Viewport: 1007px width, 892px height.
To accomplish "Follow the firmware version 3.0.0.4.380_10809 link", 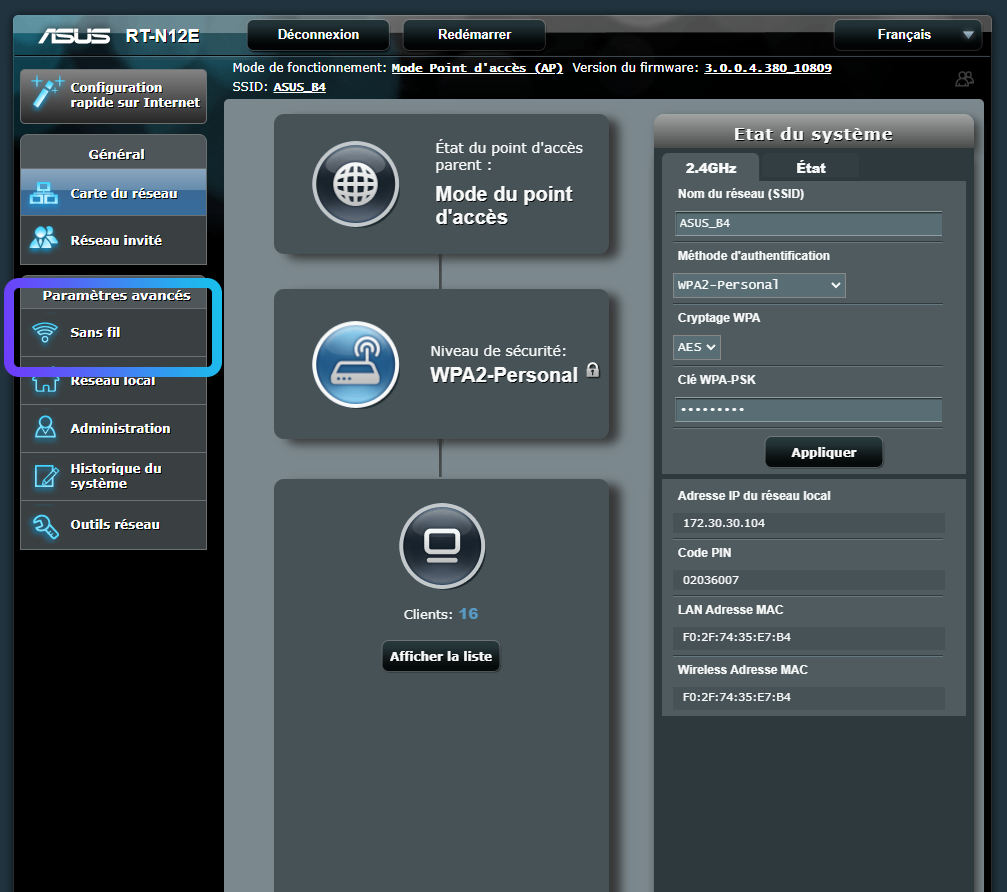I will 767,68.
